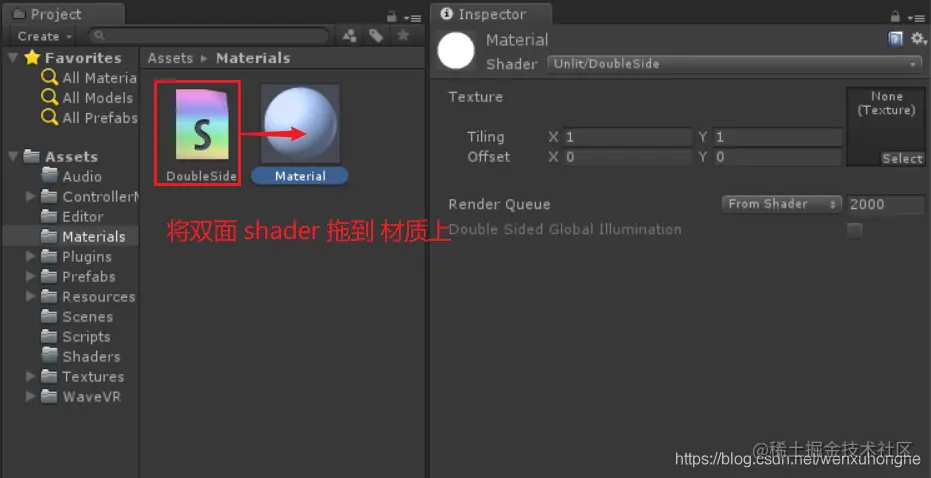The height and width of the screenshot is (478, 931).
Task: Click the Offset X value field
Action: 627,157
